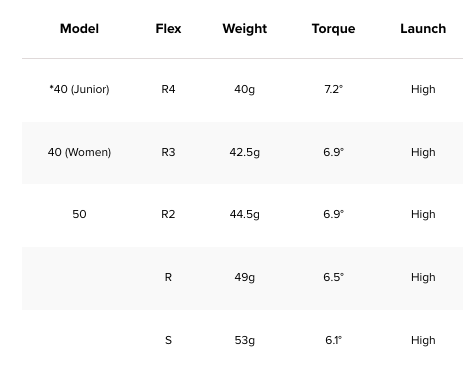Select the R2 flex cell

pos(168,214)
